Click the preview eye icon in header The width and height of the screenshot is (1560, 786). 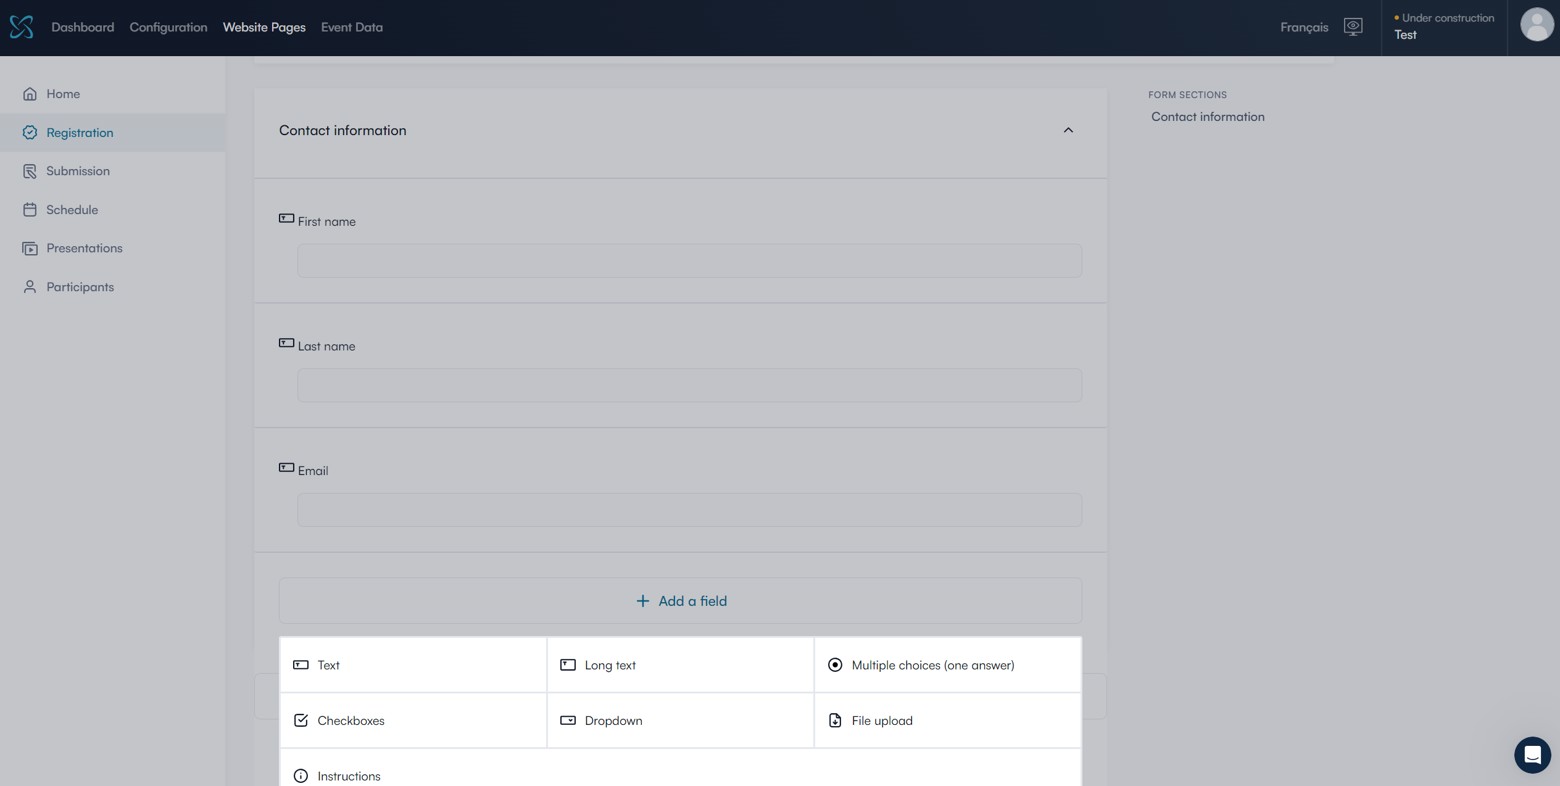(x=1352, y=27)
